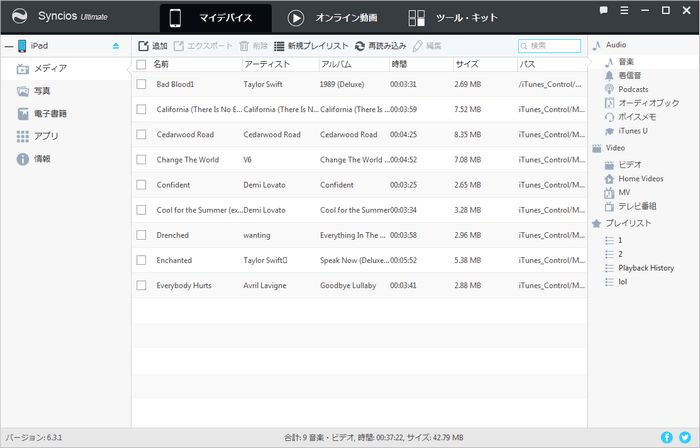Select ビデオ video category
The height and width of the screenshot is (448, 700).
coord(623,165)
